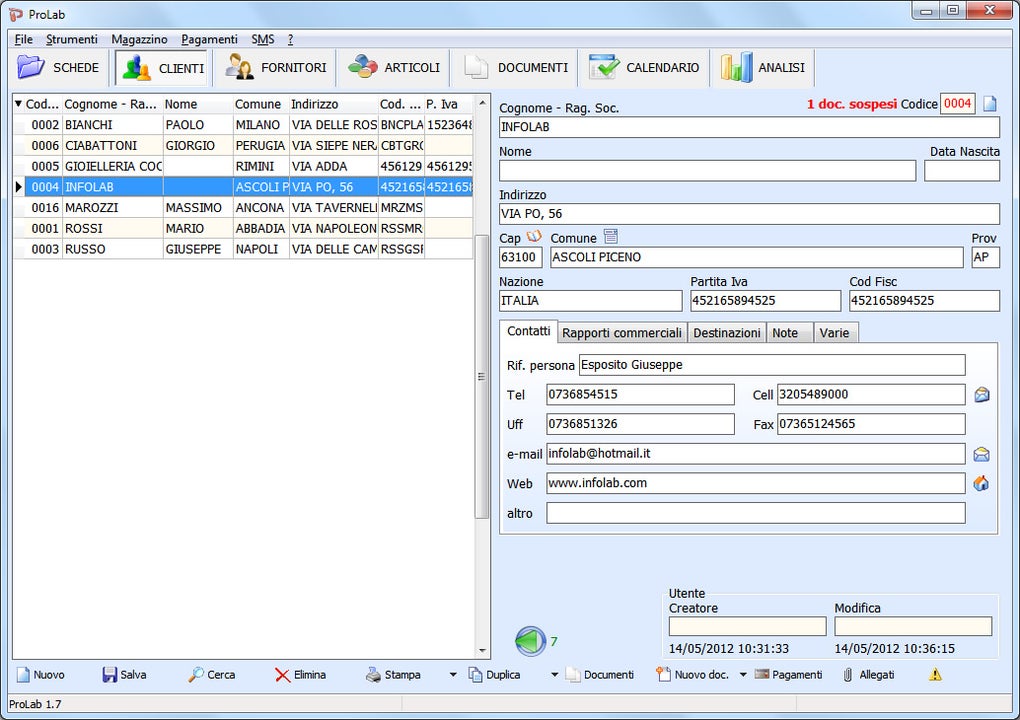Click the Elimina button
Viewport: 1020px width, 720px height.
point(300,675)
